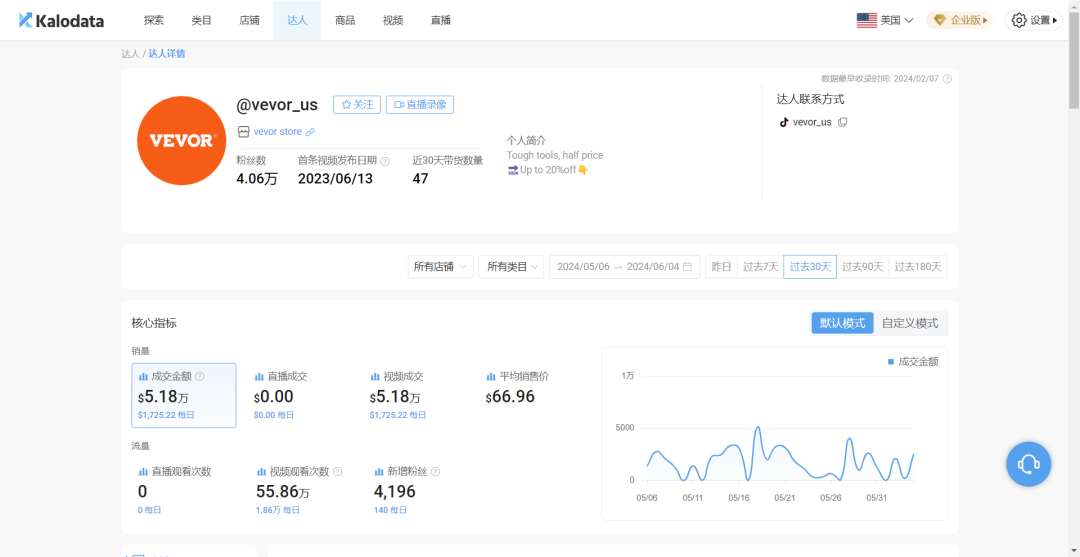
Task: Click the help icon next to 新增粉丝
Action: coord(435,471)
